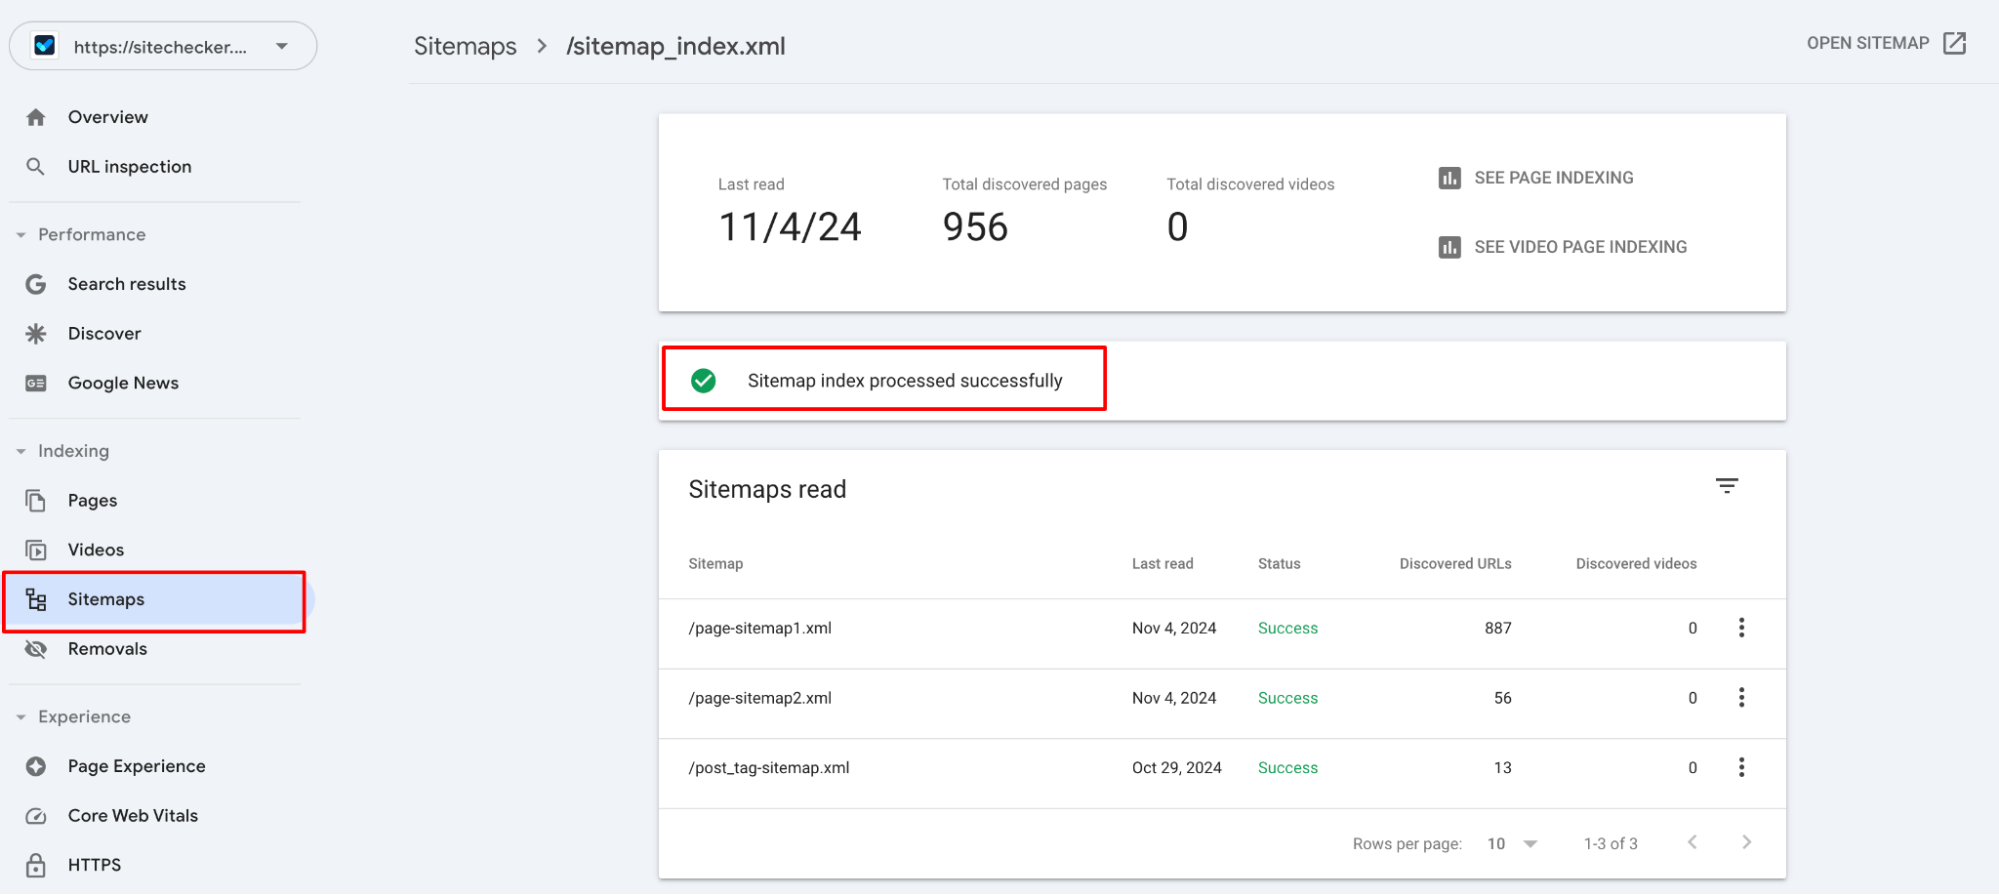Click the open-in-new-tab icon
The width and height of the screenshot is (1999, 895).
point(1955,43)
